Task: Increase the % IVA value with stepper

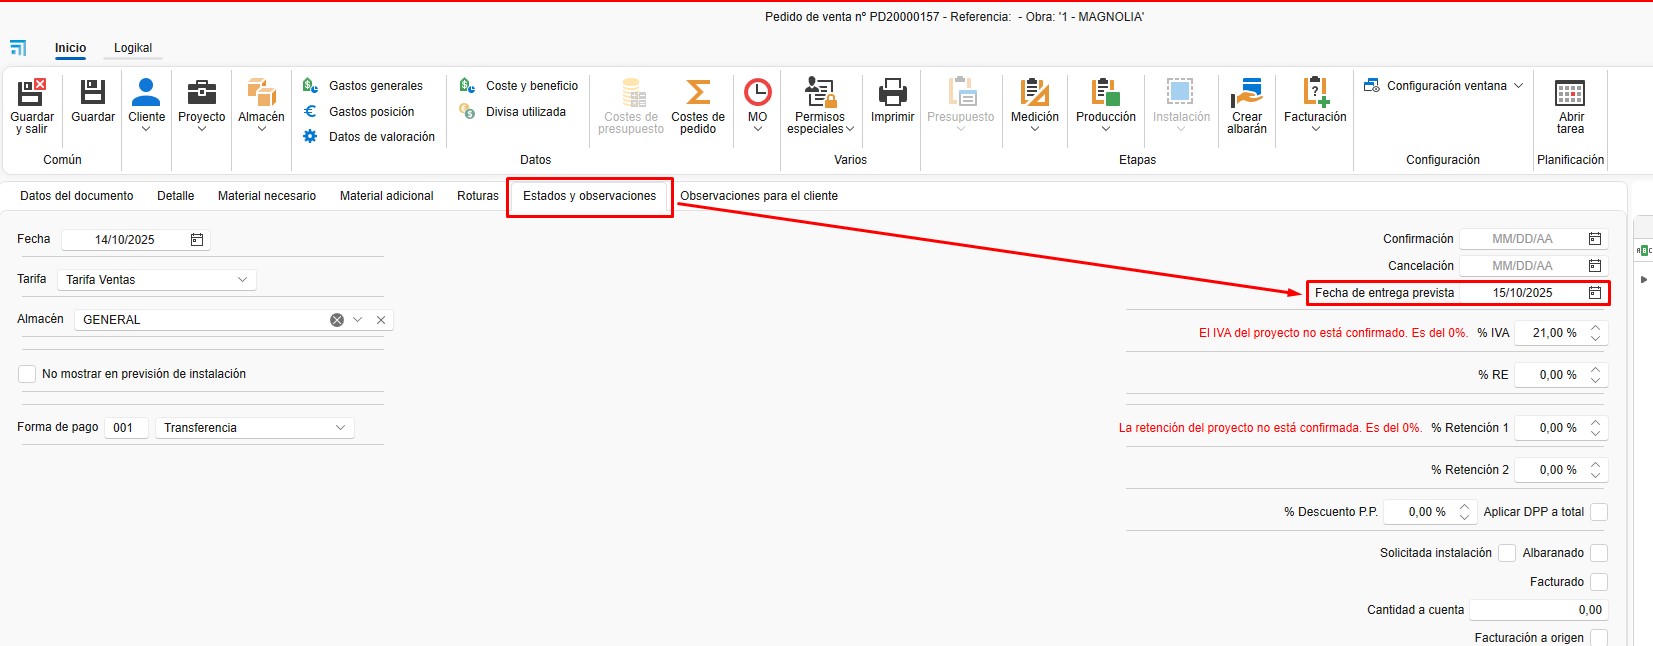Action: tap(1596, 327)
